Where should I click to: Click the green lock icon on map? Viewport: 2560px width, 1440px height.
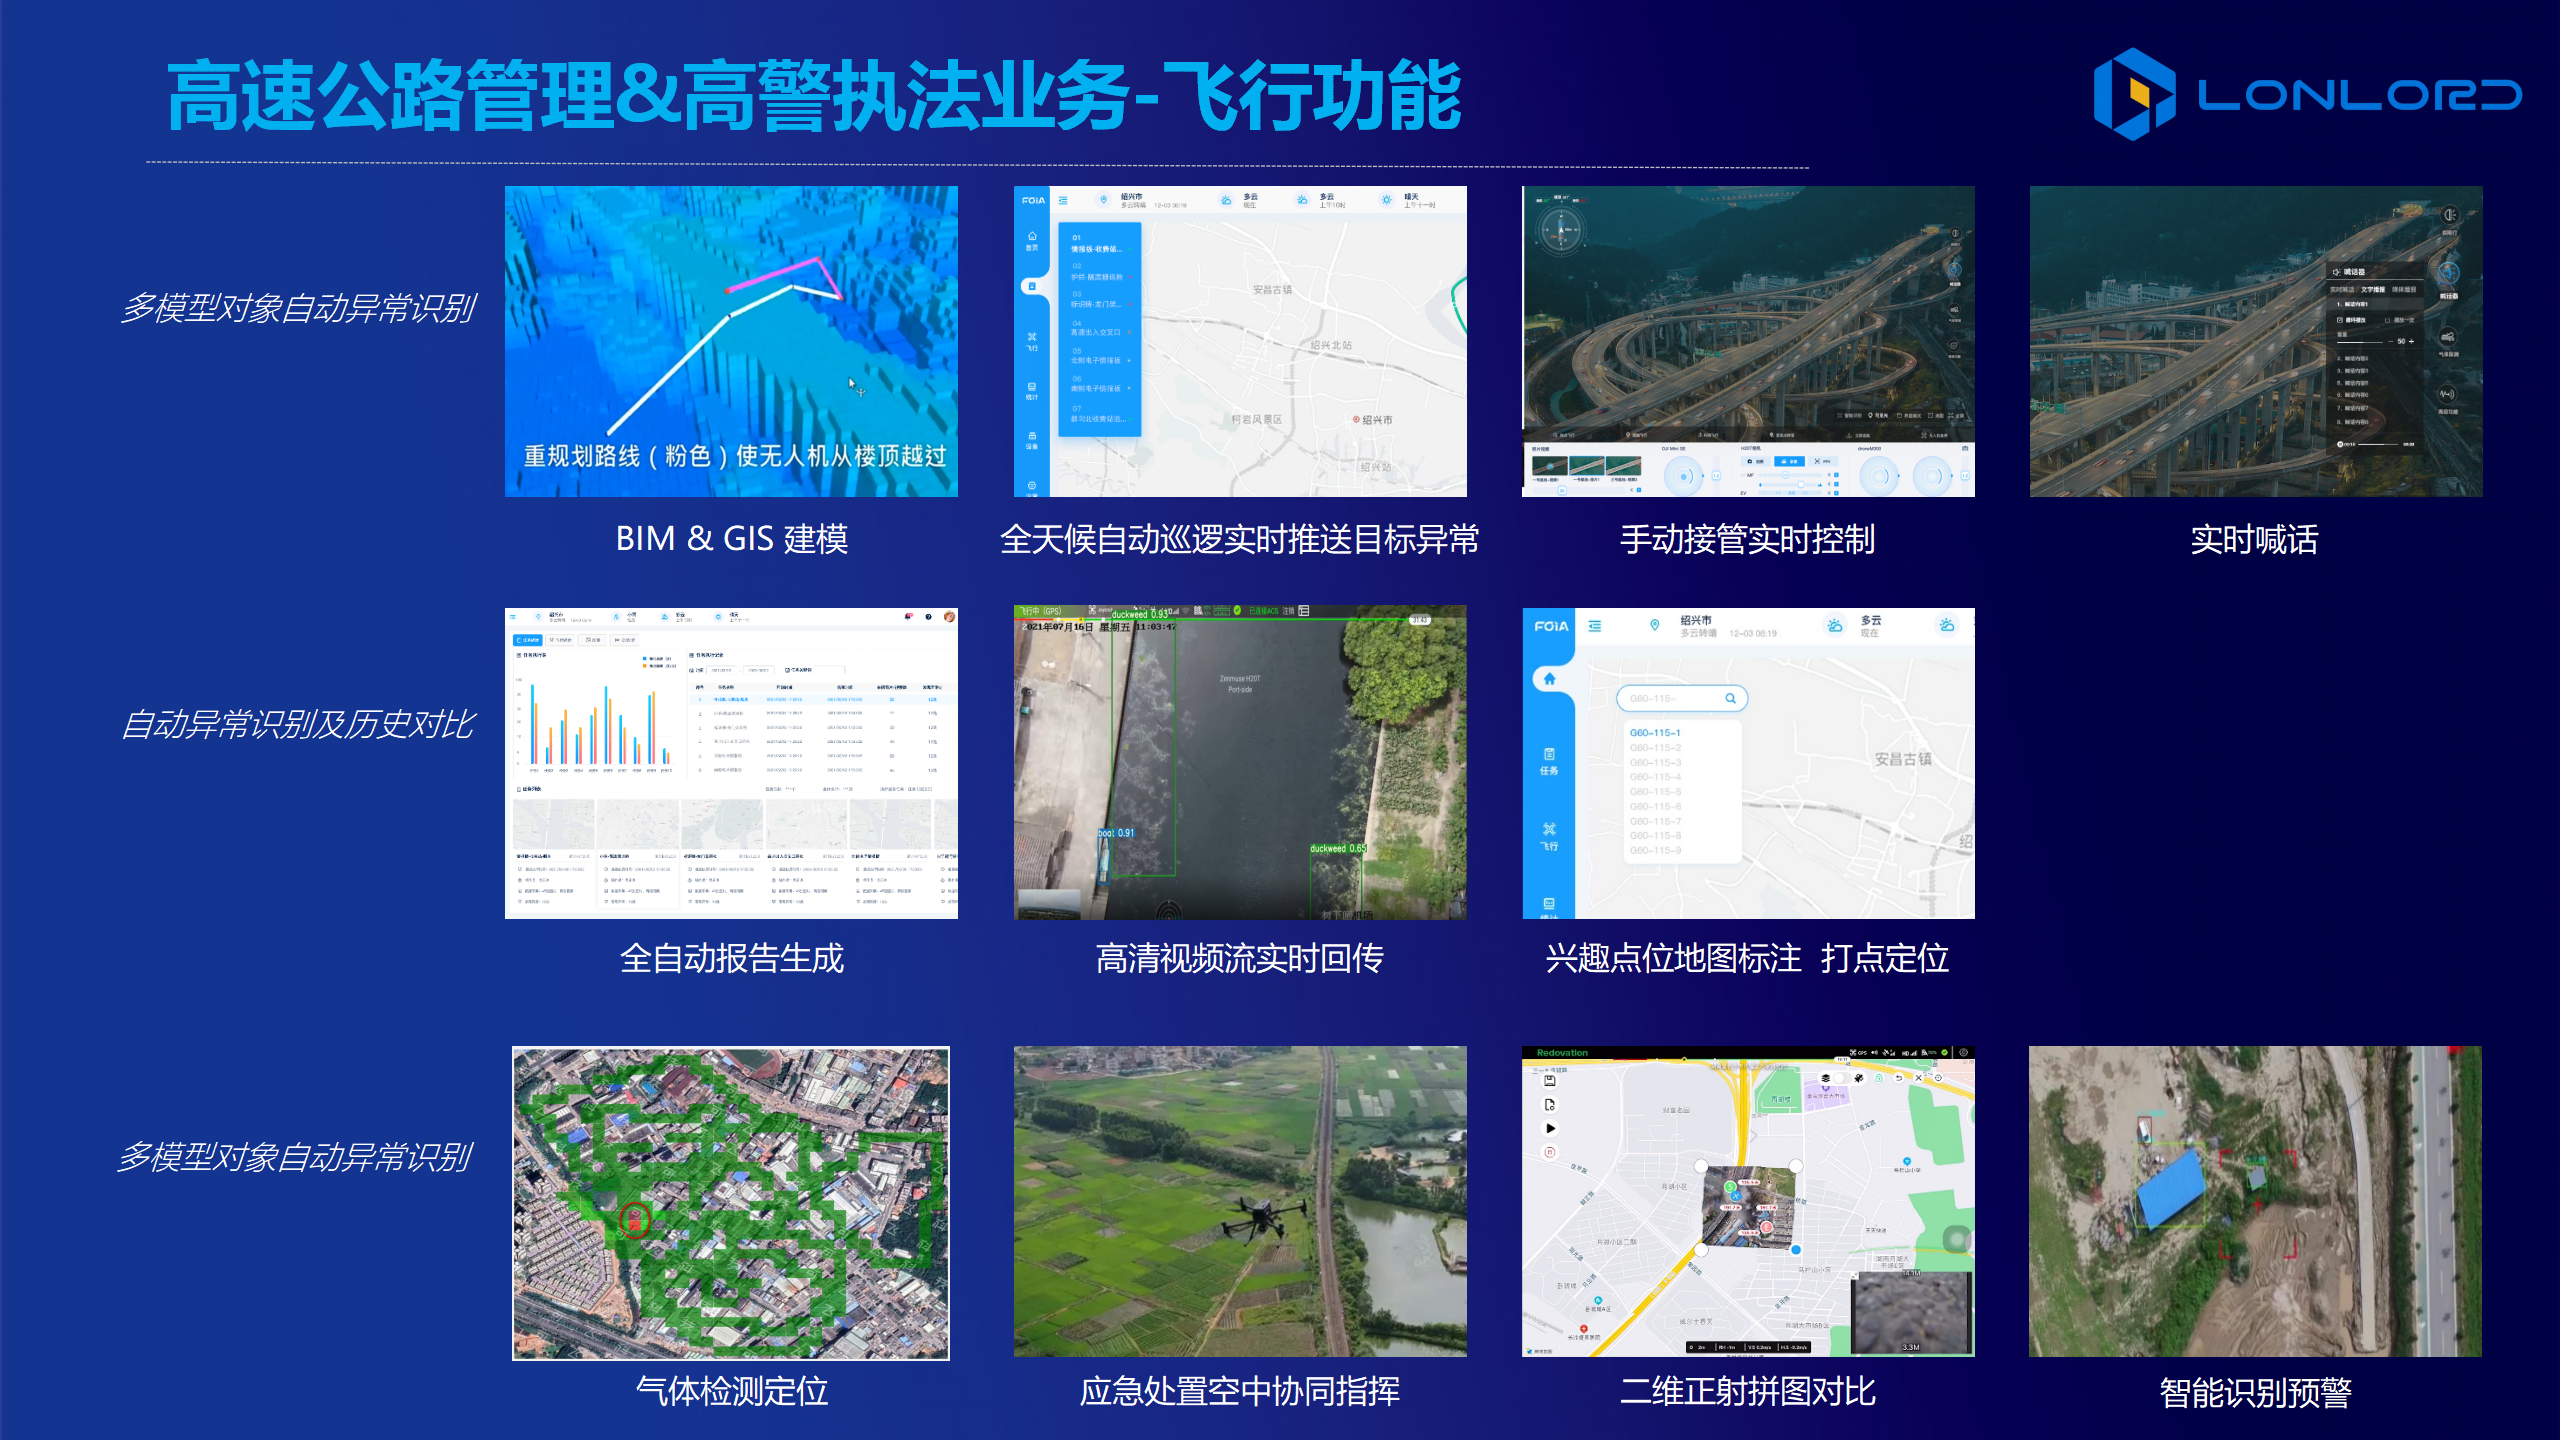[x=1879, y=1078]
